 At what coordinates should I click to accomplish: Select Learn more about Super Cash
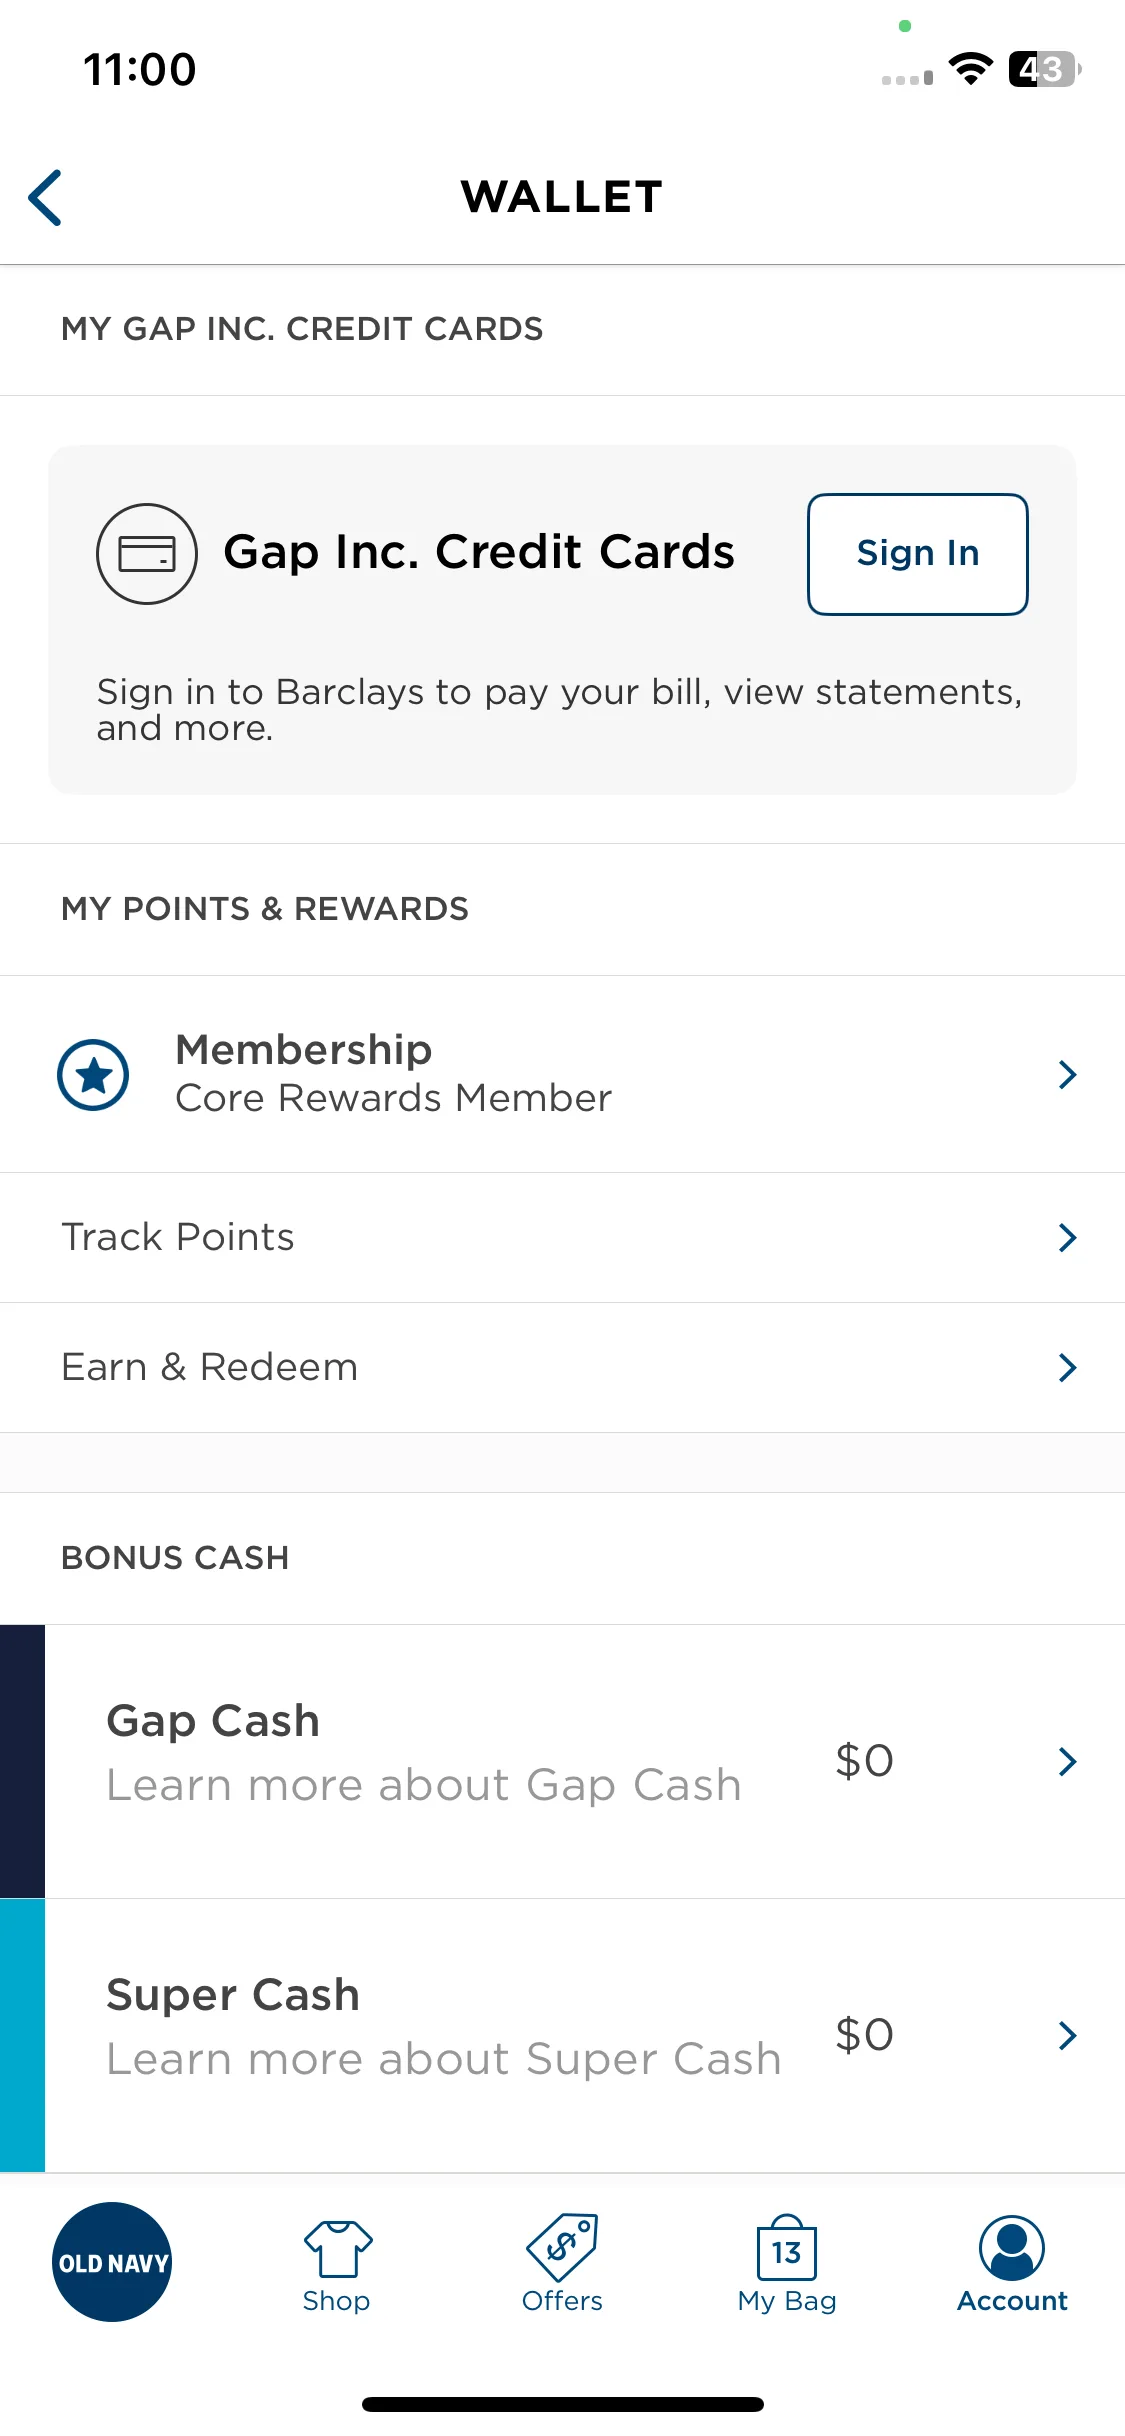click(x=444, y=2060)
